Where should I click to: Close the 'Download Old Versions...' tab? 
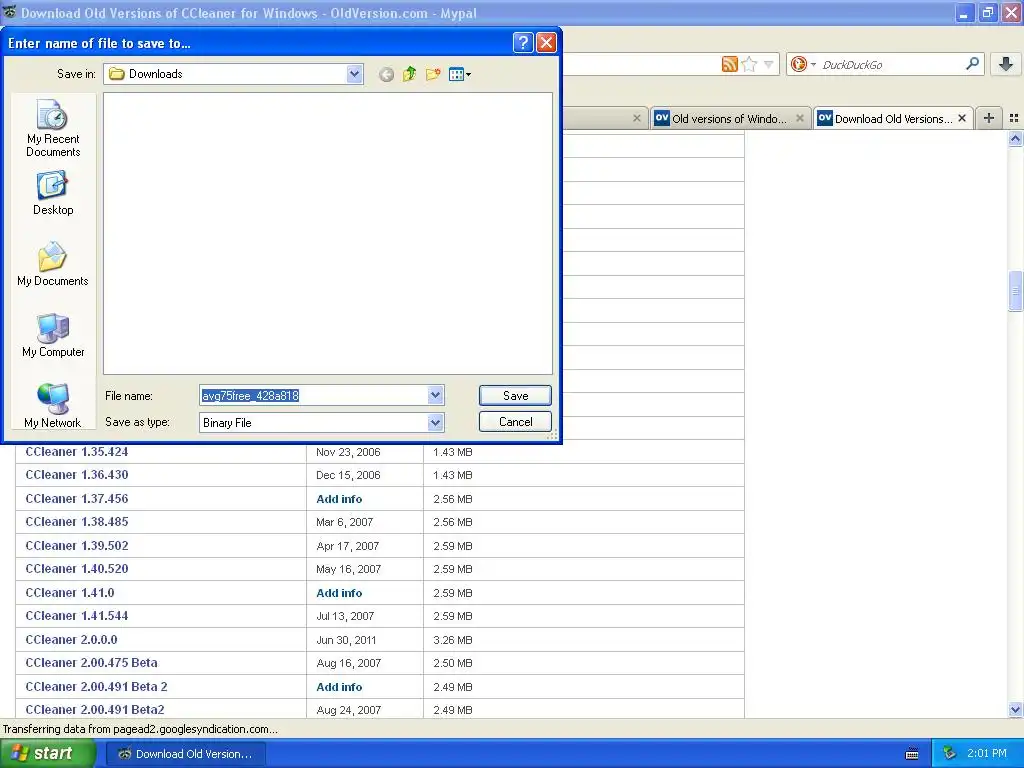[x=962, y=118]
